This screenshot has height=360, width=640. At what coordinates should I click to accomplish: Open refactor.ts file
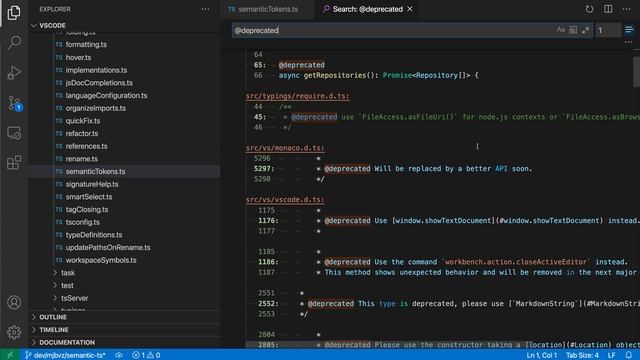[82, 133]
